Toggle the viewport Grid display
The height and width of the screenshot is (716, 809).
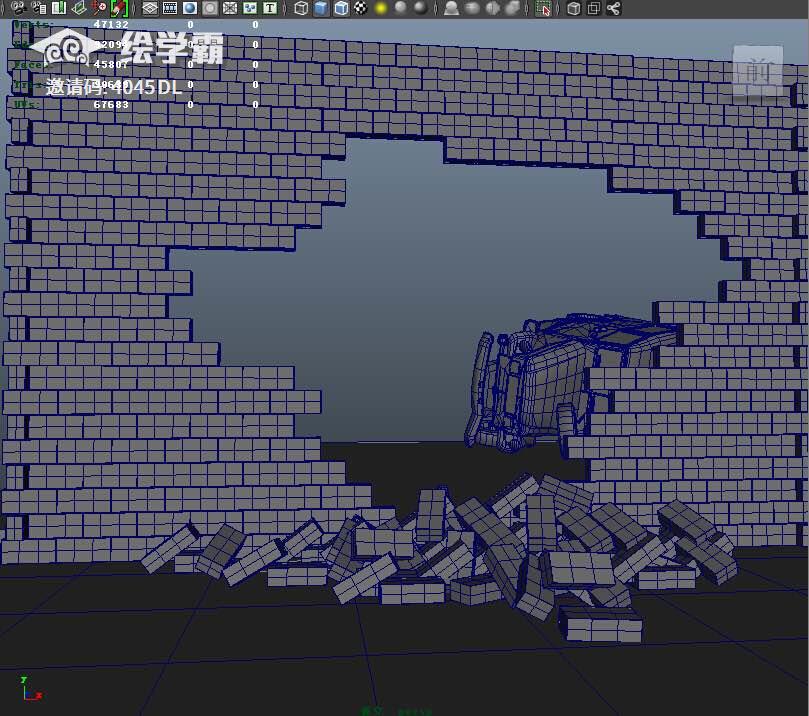pyautogui.click(x=150, y=8)
